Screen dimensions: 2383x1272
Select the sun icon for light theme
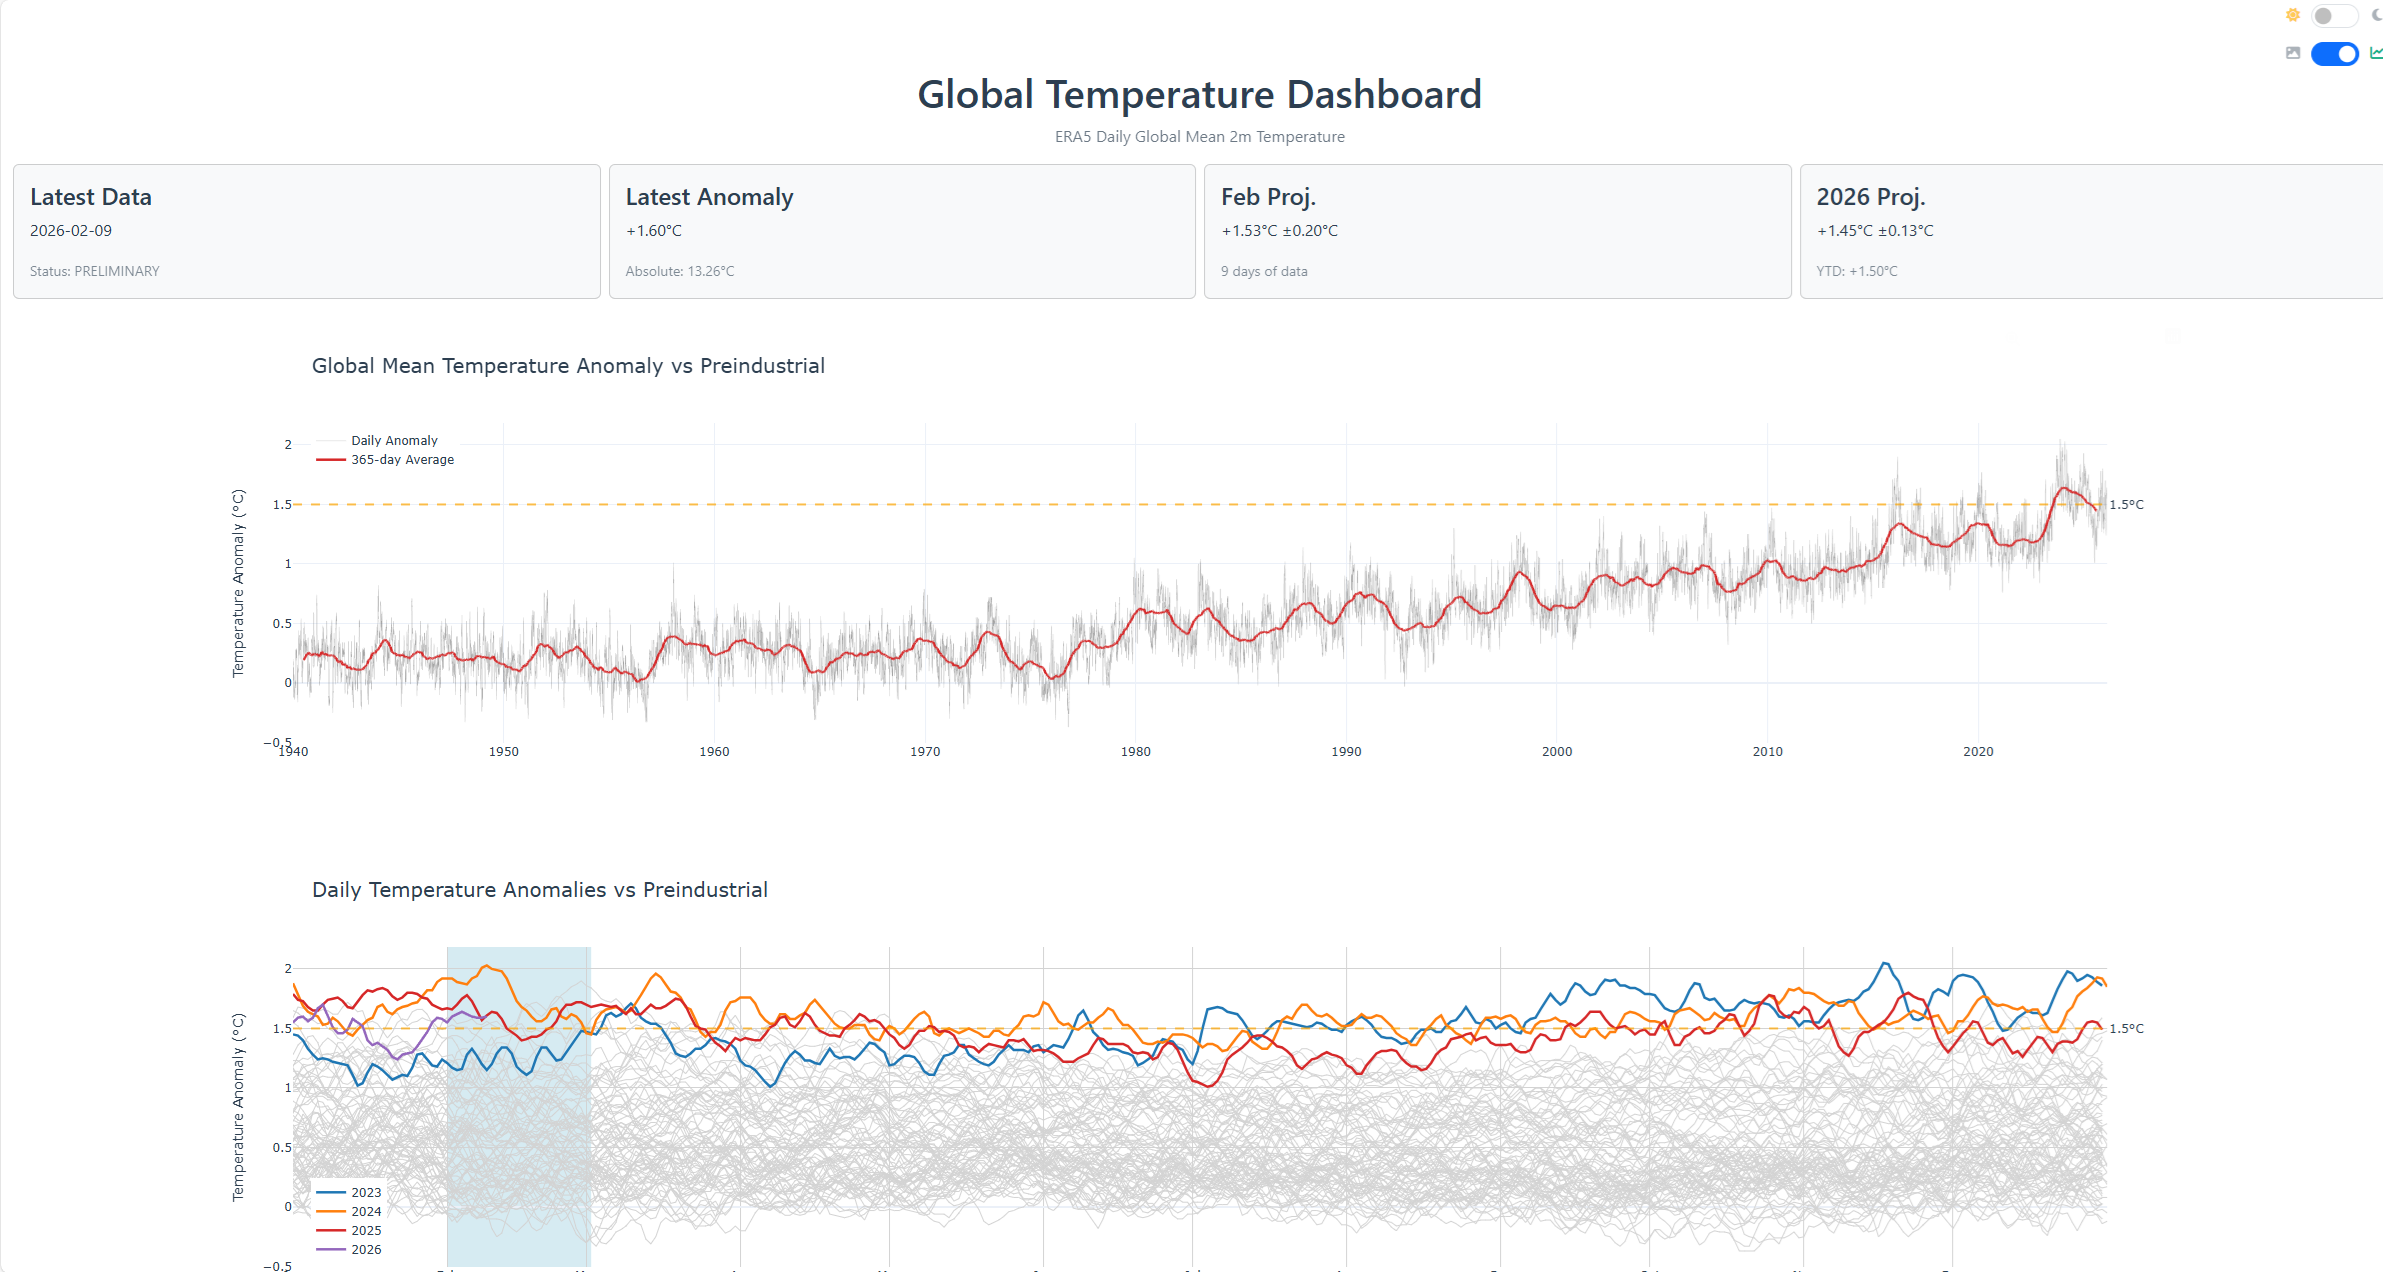(2293, 15)
